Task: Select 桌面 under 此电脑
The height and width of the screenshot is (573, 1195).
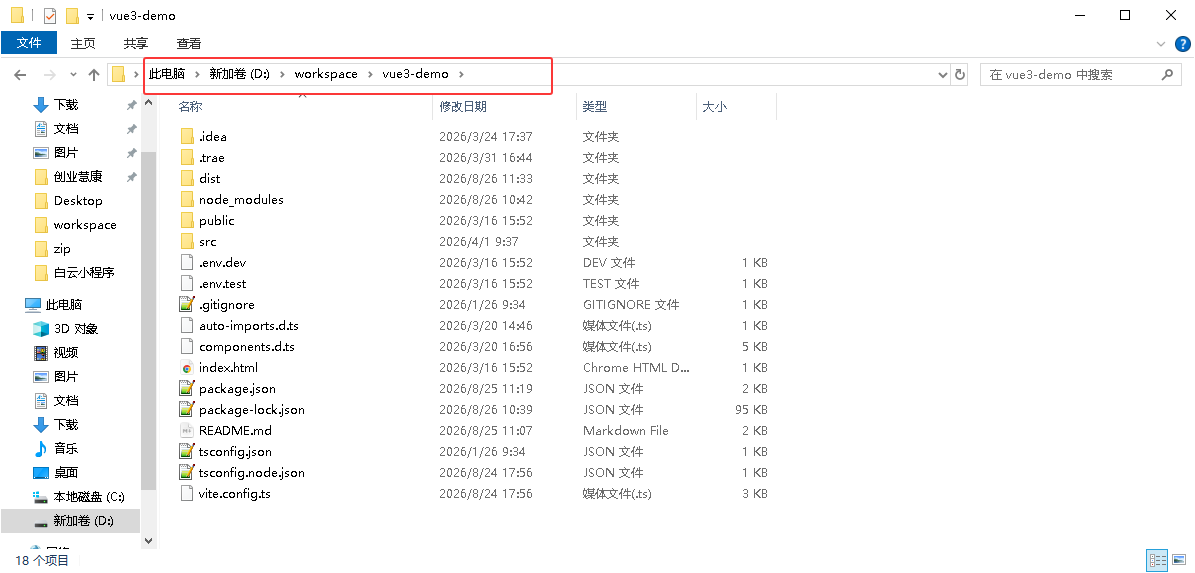Action: [x=66, y=472]
